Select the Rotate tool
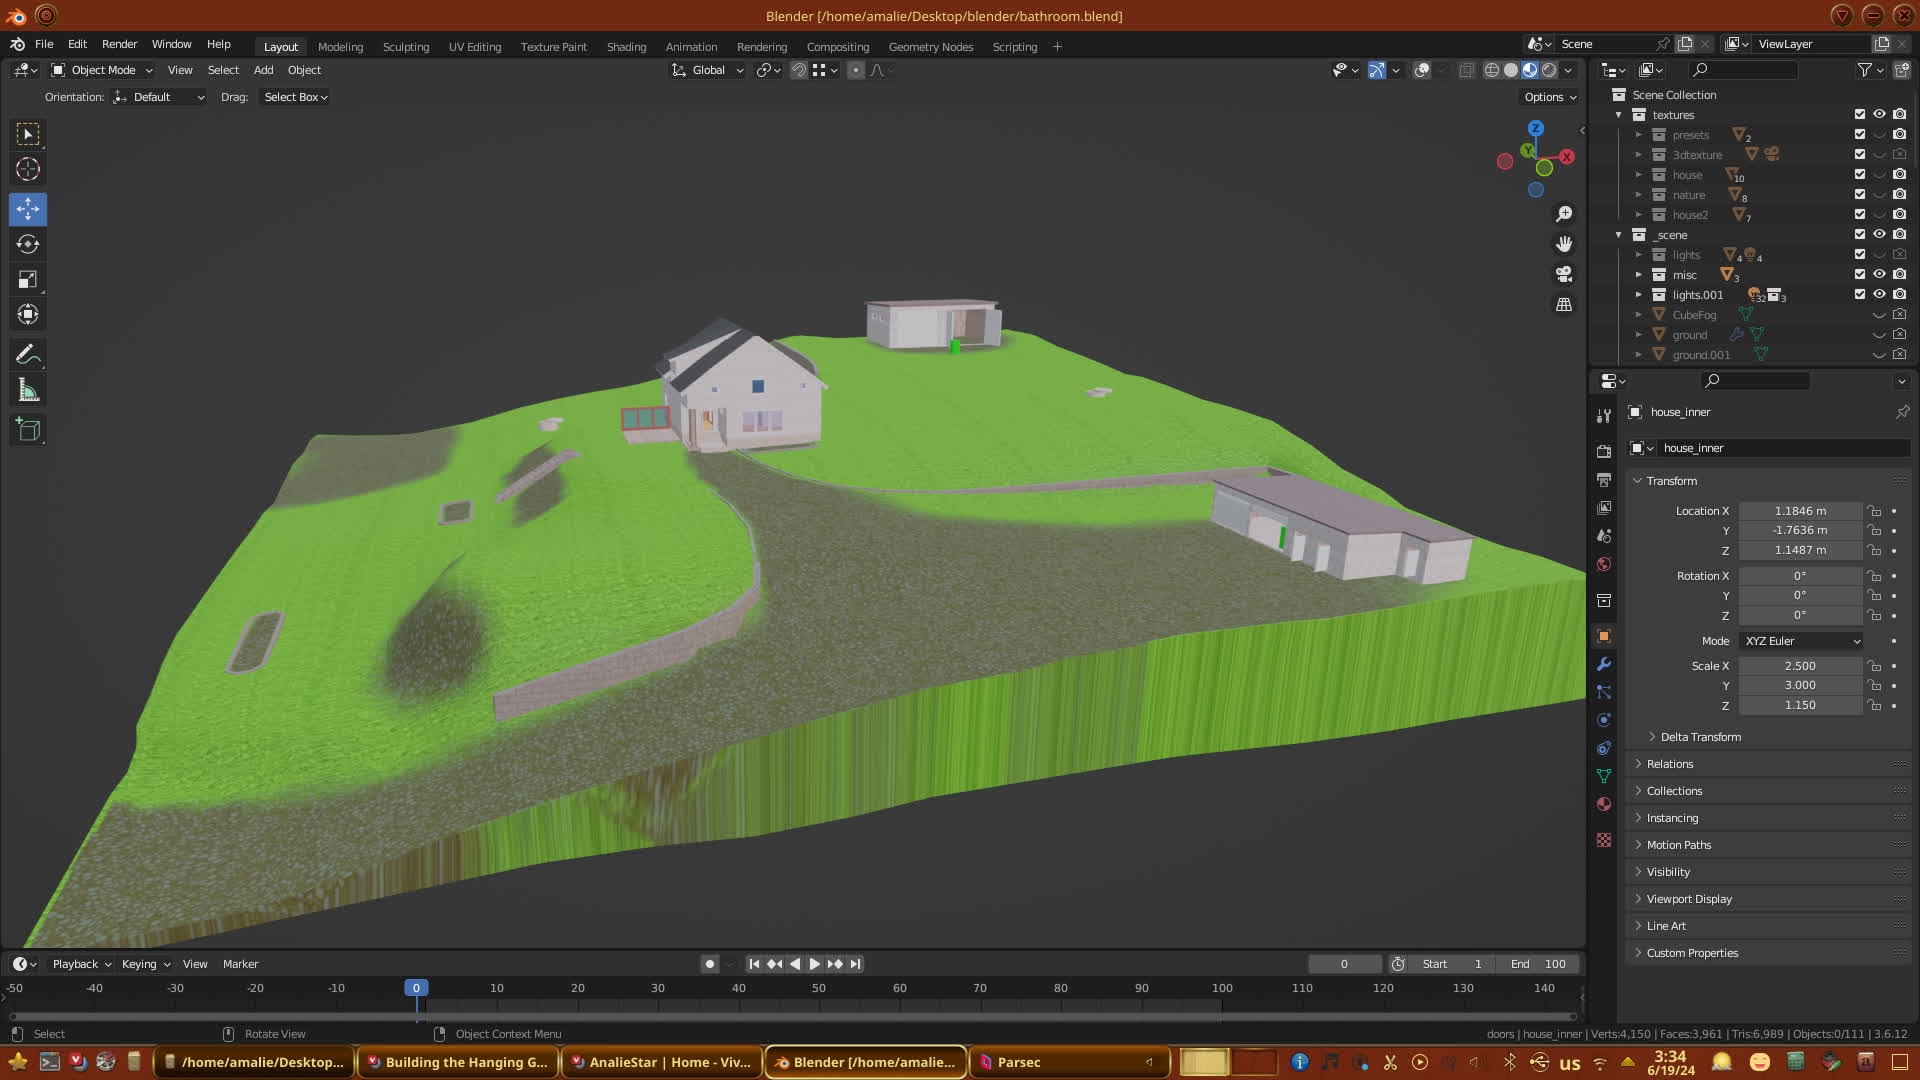This screenshot has width=1920, height=1080. (28, 245)
